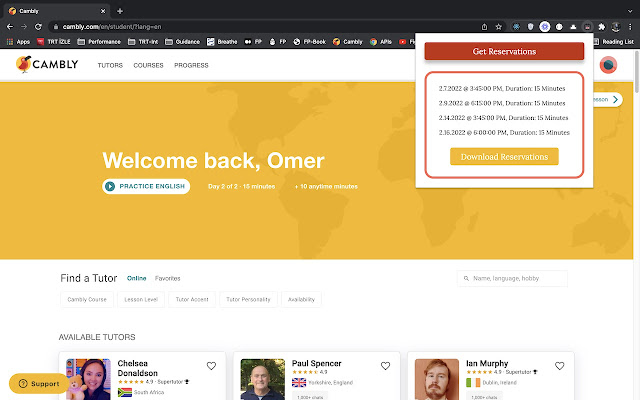The height and width of the screenshot is (400, 640).
Task: Switch to the Favorites tab
Action: pyautogui.click(x=167, y=278)
